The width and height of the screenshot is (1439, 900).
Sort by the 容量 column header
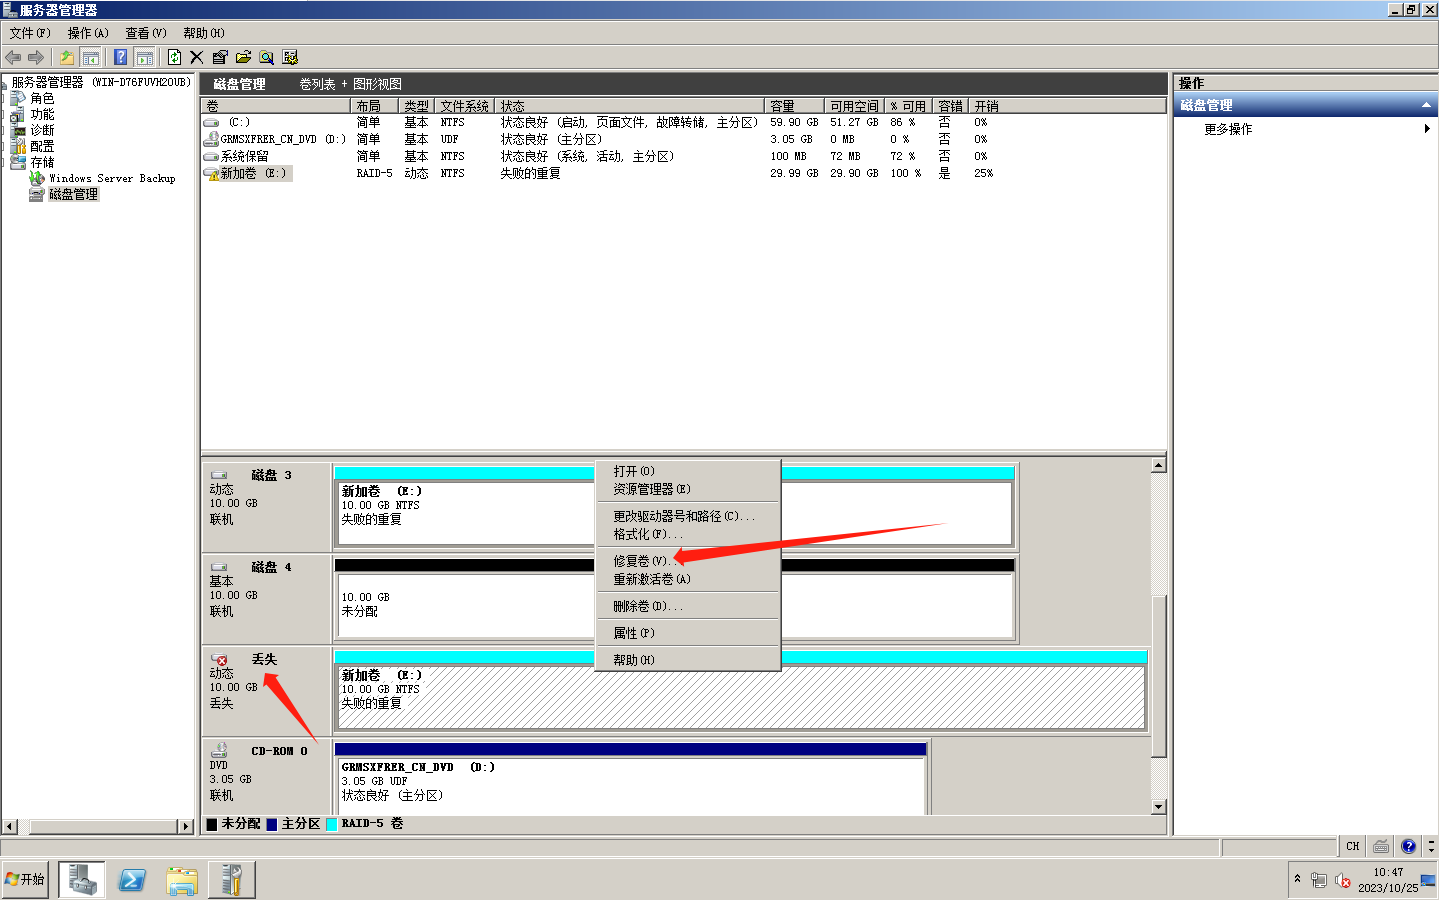point(795,106)
